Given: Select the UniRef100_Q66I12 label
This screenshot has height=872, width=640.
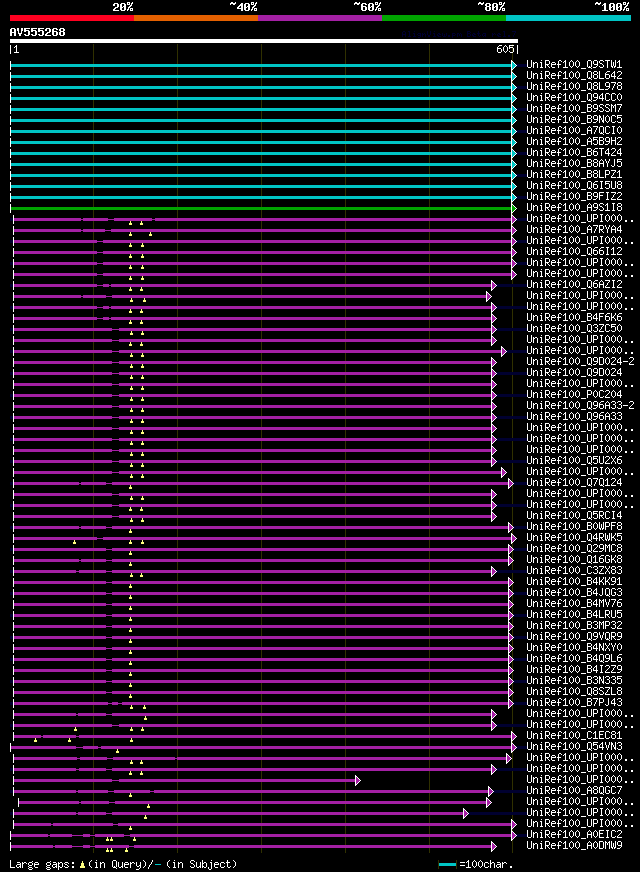Looking at the screenshot, I should 574,251.
